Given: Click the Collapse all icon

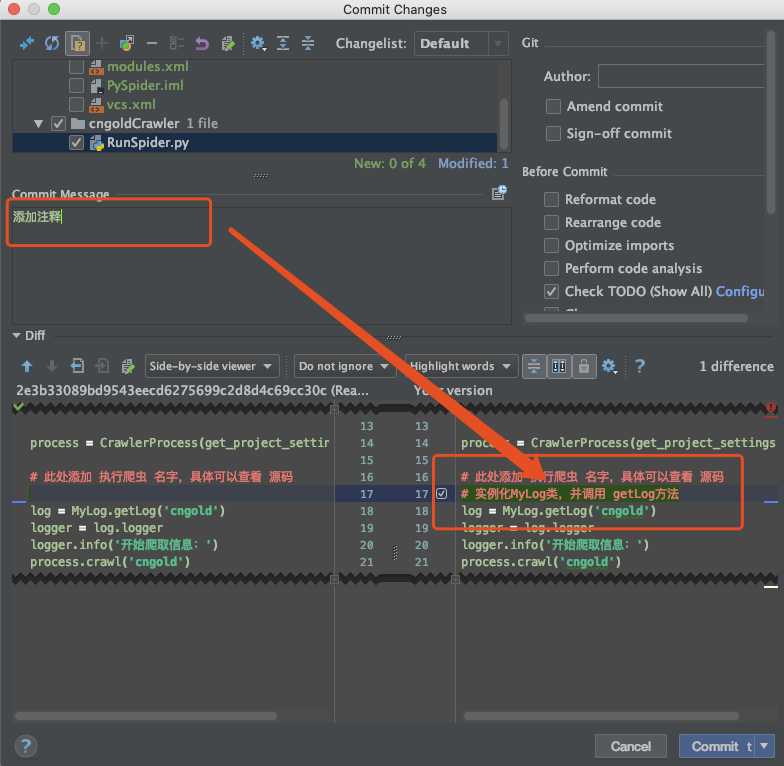Looking at the screenshot, I should click(x=308, y=44).
